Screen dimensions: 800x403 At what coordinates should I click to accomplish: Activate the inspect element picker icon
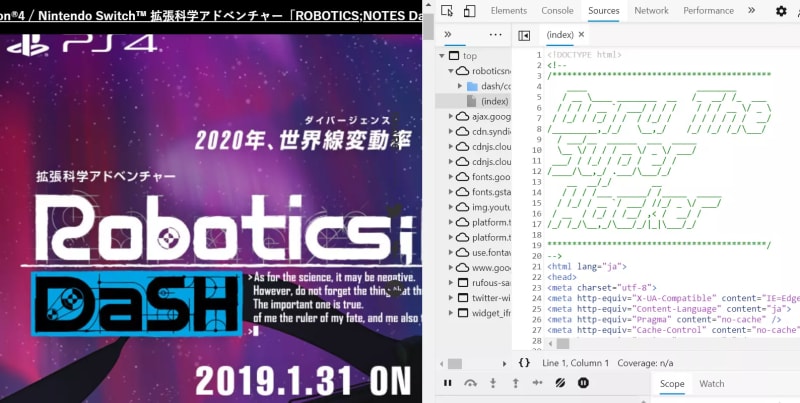tap(447, 11)
